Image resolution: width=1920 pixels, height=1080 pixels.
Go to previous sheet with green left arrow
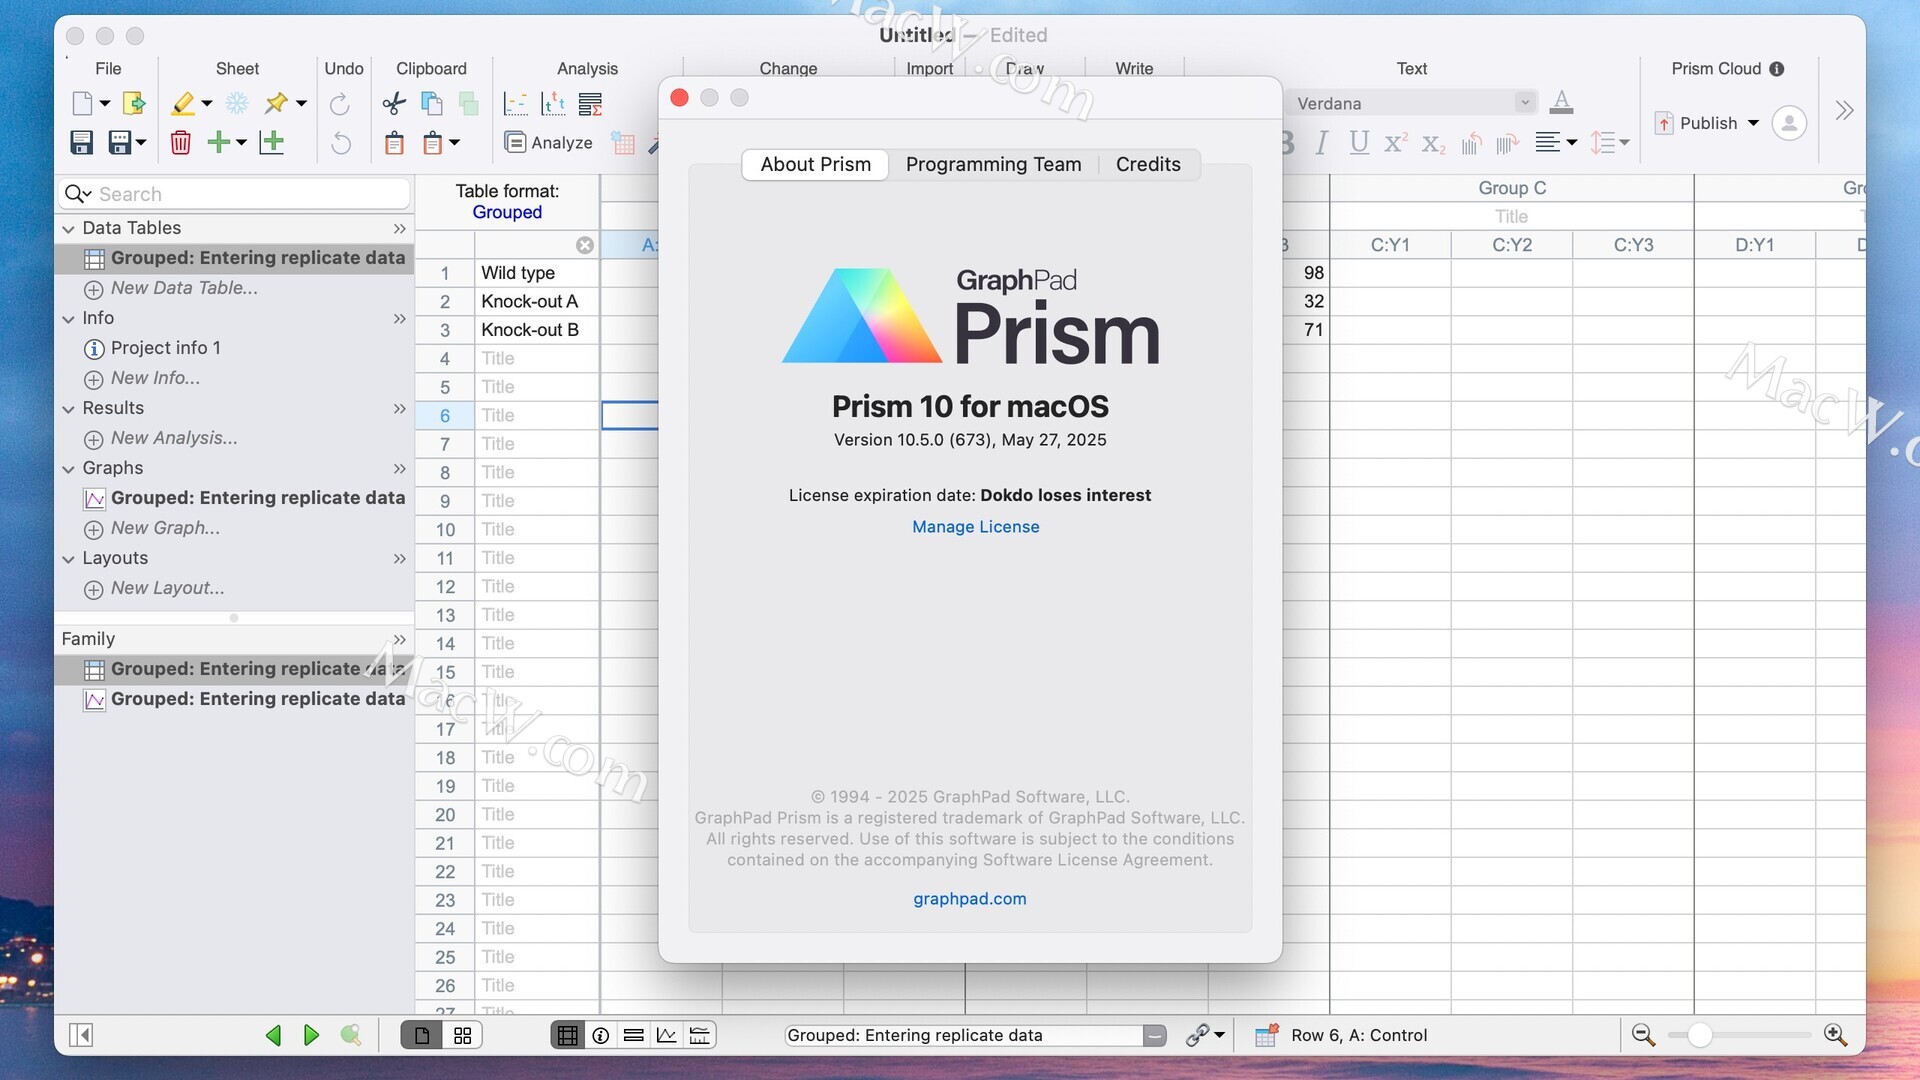tap(273, 1035)
